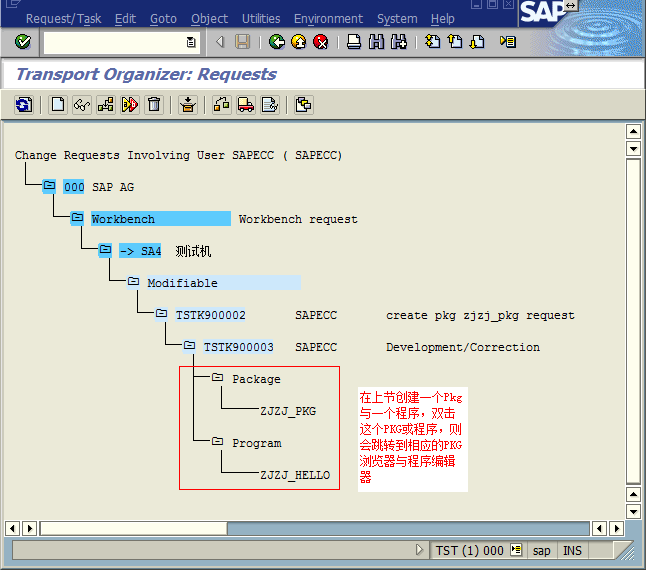Screen dimensions: 646x570
Task: Click the 'create pkg zjzj_pkg request' description
Action: (x=480, y=315)
